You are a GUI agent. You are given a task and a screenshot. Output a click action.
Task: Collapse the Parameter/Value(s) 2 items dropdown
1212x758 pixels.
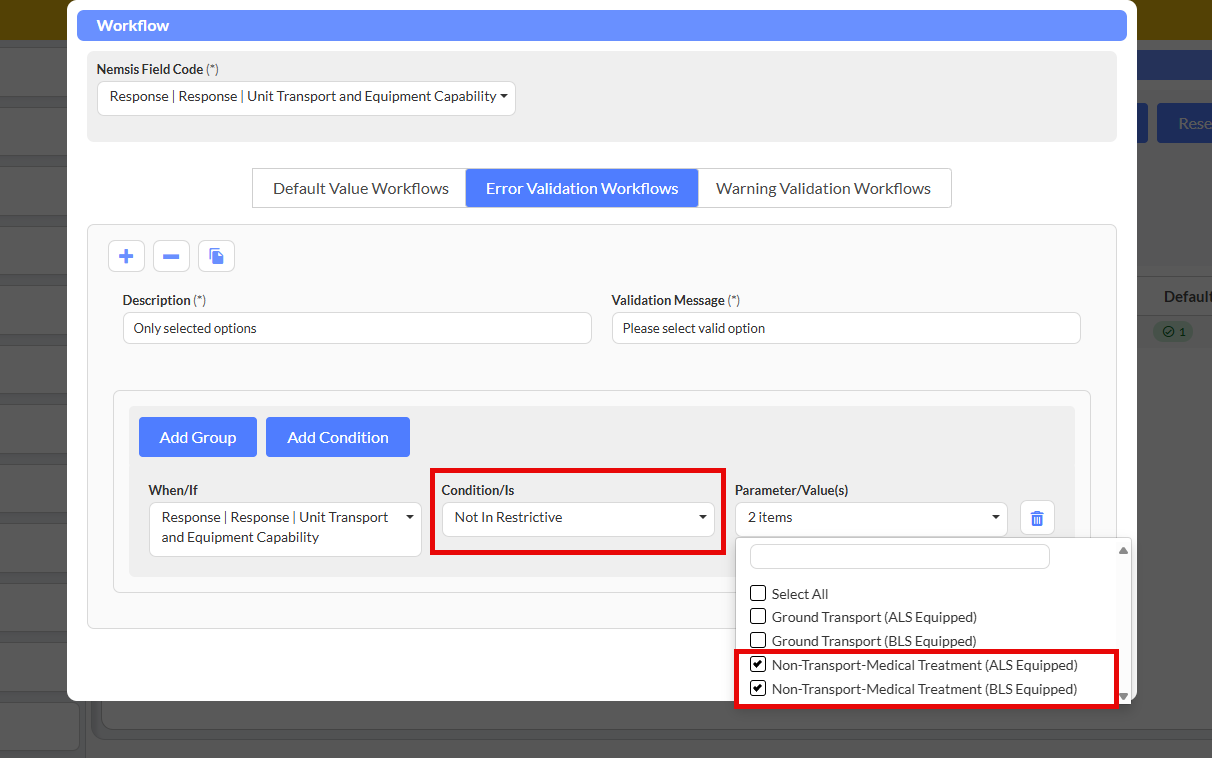871,518
